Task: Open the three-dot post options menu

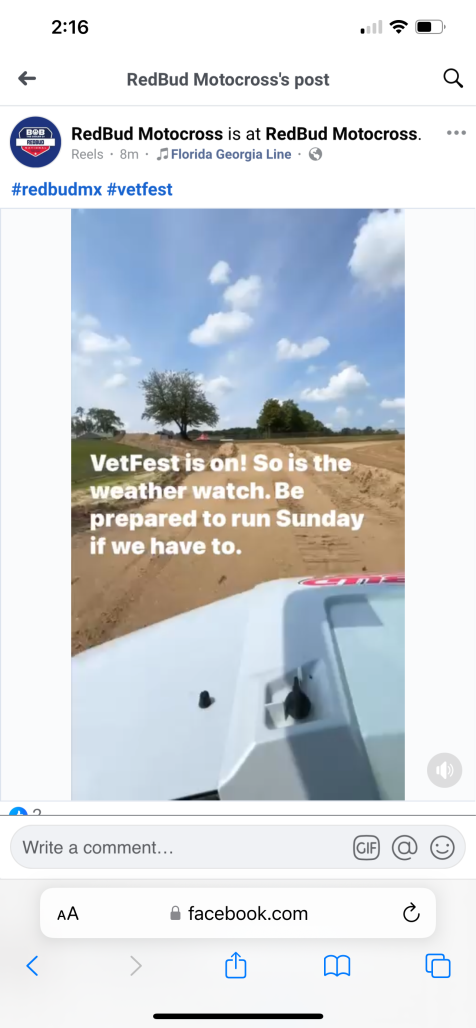Action: 456,133
